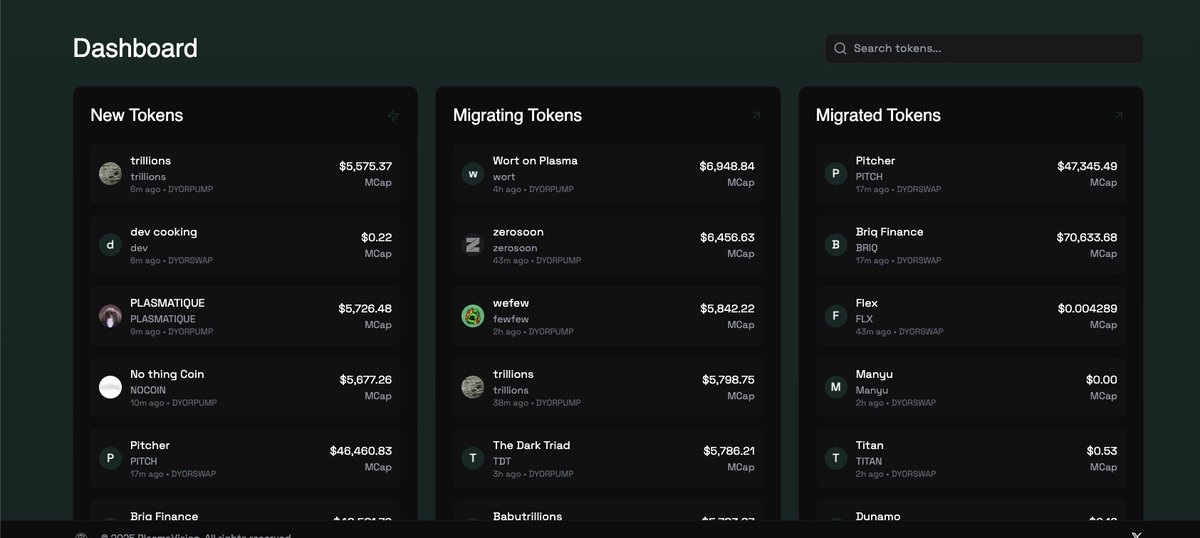The width and height of the screenshot is (1200, 538).
Task: Click the wefew green frog avatar
Action: [473, 316]
